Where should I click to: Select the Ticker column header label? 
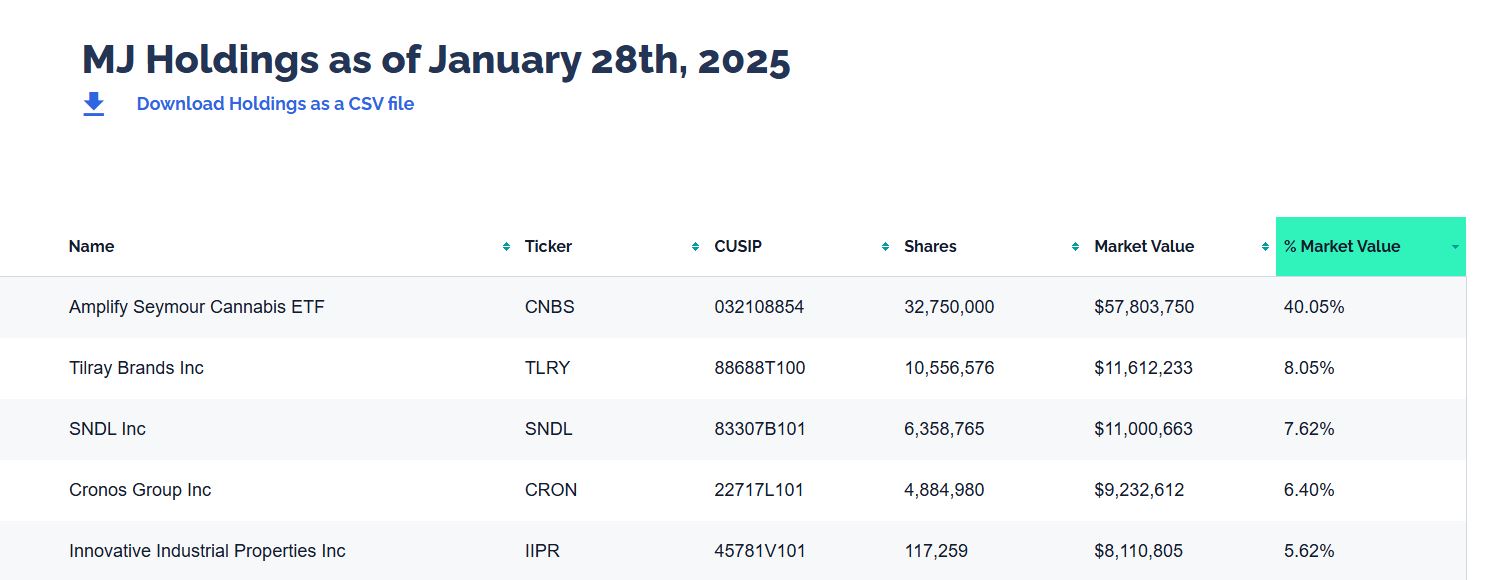[x=548, y=247]
